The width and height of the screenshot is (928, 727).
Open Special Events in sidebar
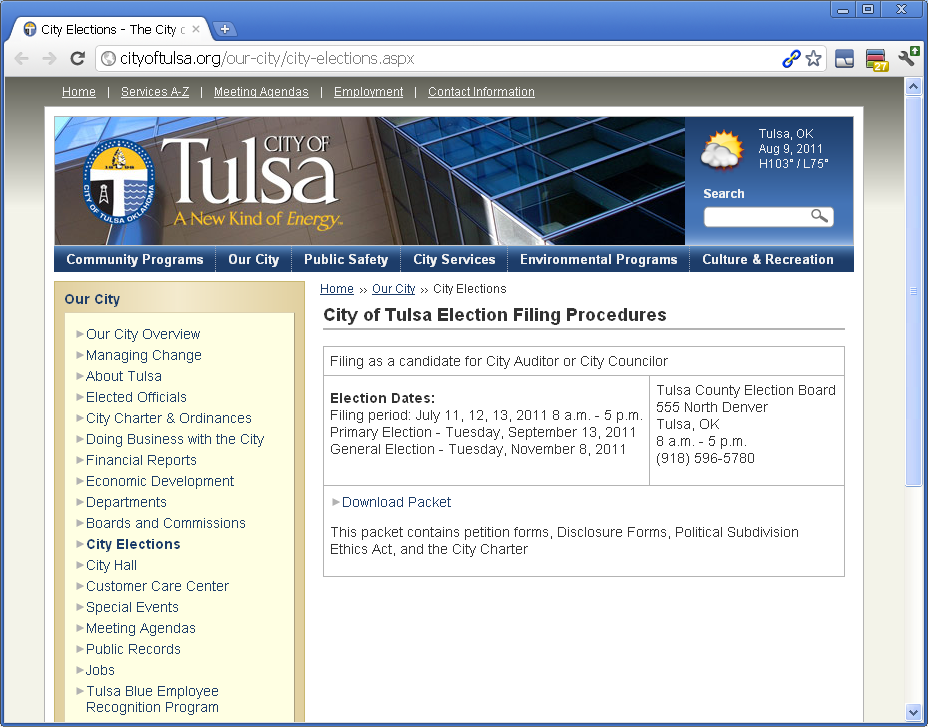pyautogui.click(x=132, y=607)
